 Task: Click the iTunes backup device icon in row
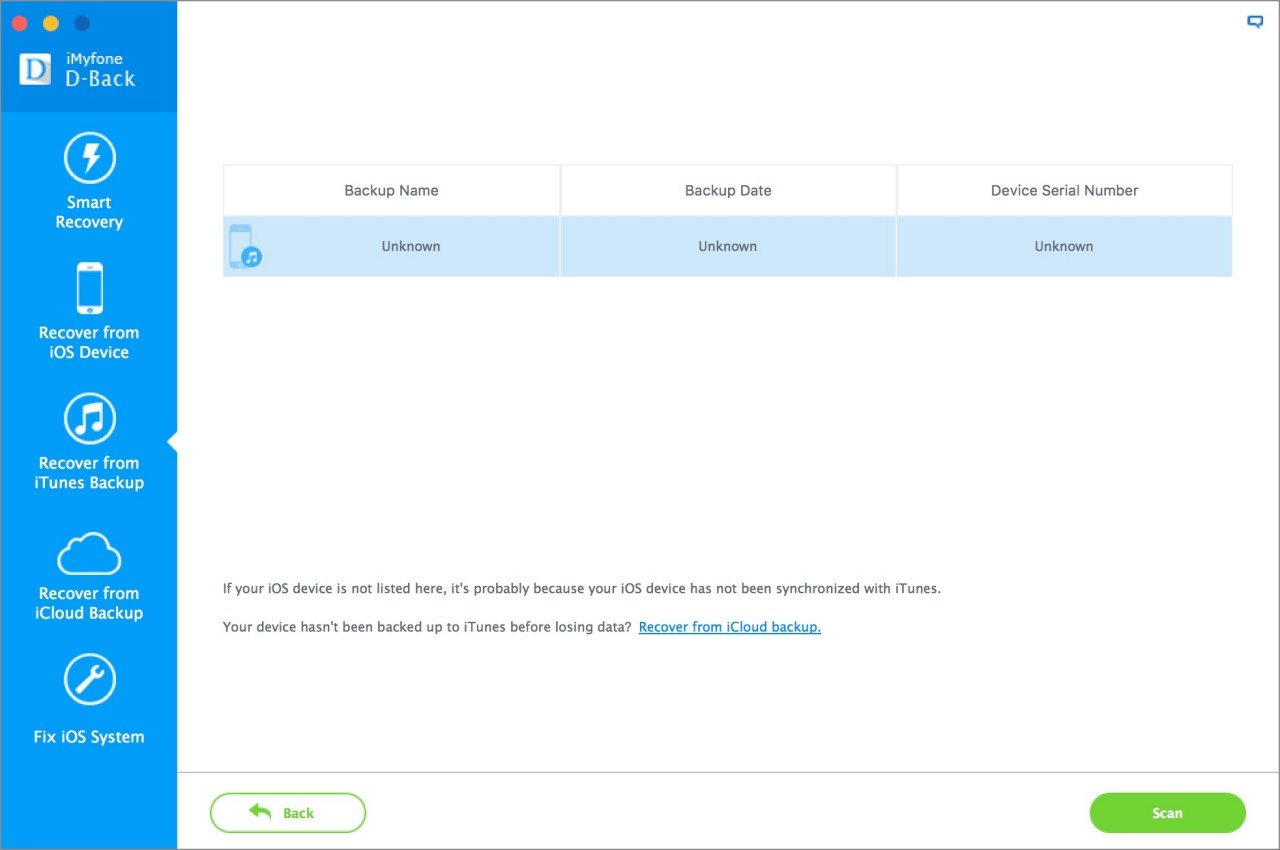click(244, 246)
